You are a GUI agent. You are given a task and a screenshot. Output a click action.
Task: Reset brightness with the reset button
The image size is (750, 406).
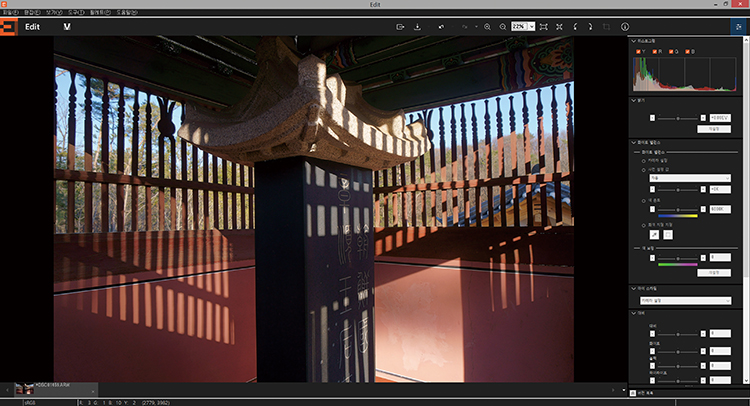[x=714, y=129]
